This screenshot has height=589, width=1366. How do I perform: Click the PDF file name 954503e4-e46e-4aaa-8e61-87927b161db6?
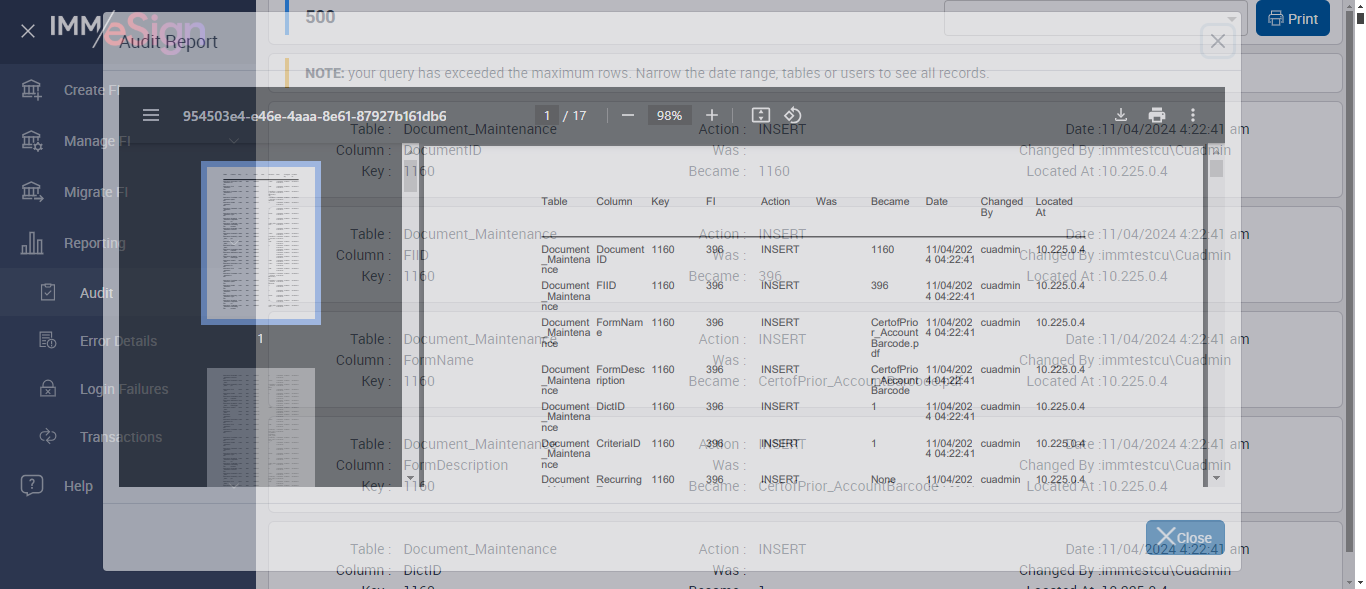pyautogui.click(x=315, y=115)
